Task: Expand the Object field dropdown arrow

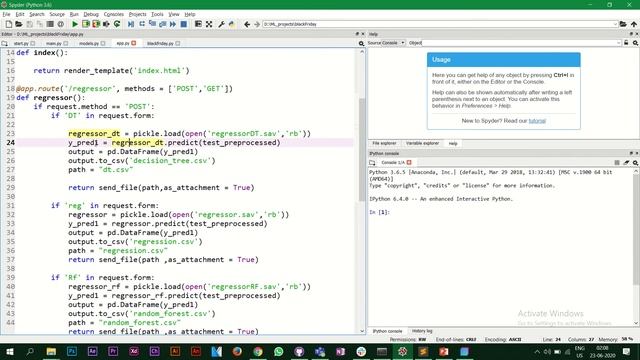Action: [x=619, y=43]
